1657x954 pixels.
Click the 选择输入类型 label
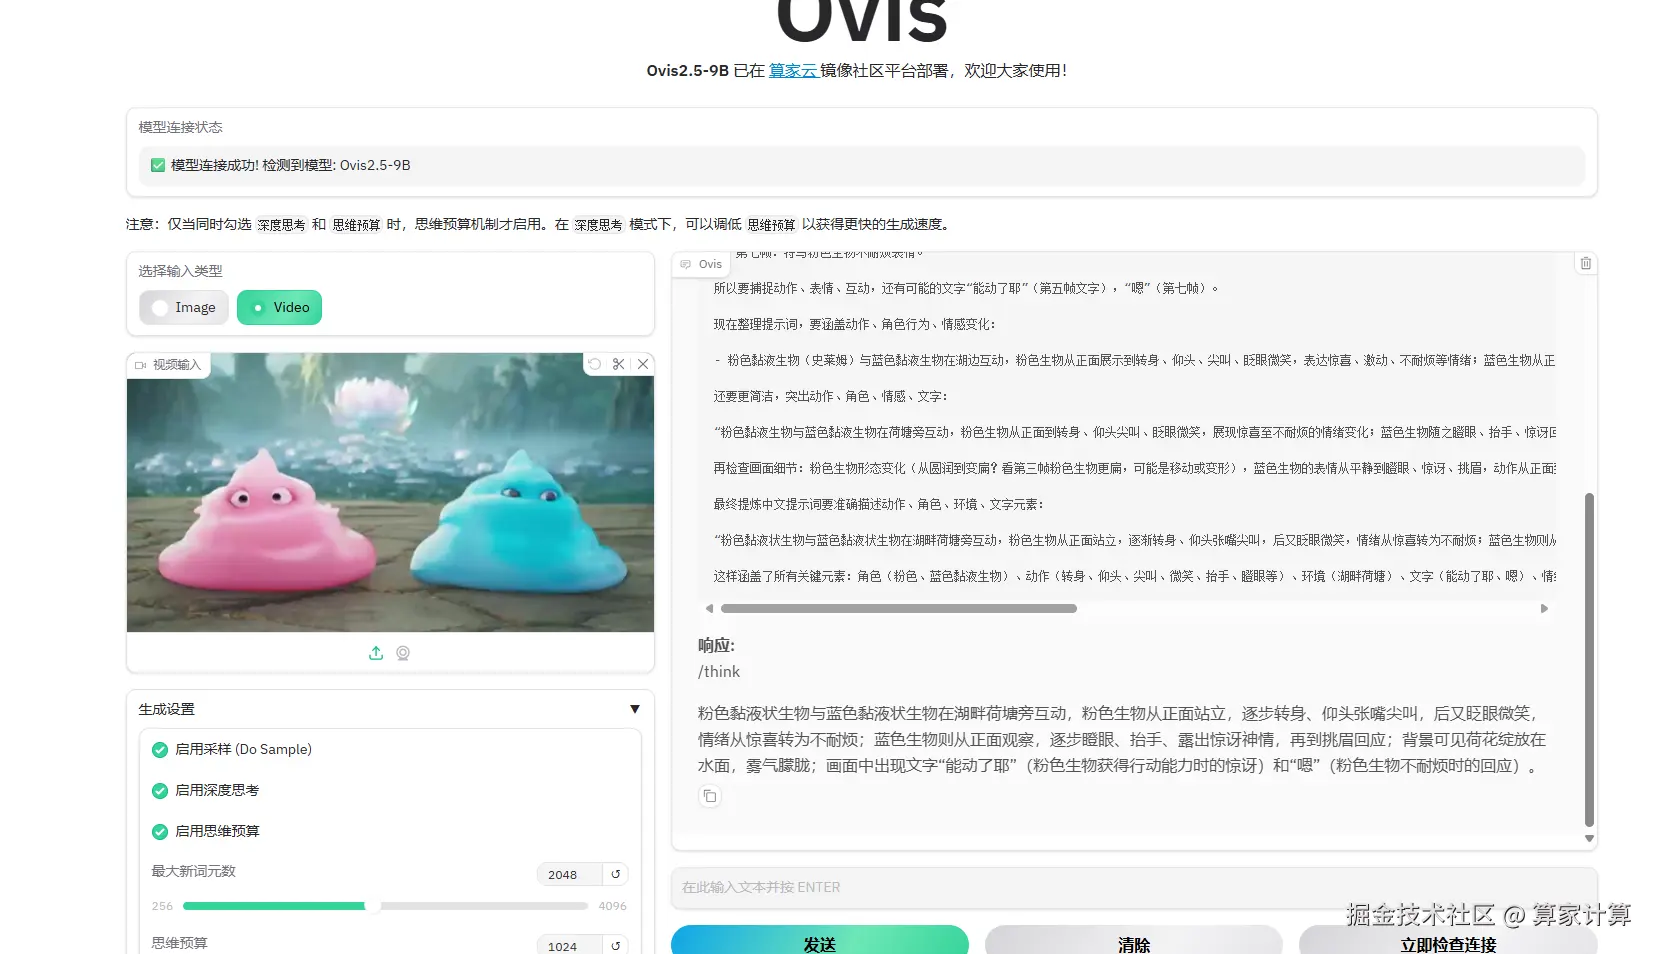tap(180, 271)
